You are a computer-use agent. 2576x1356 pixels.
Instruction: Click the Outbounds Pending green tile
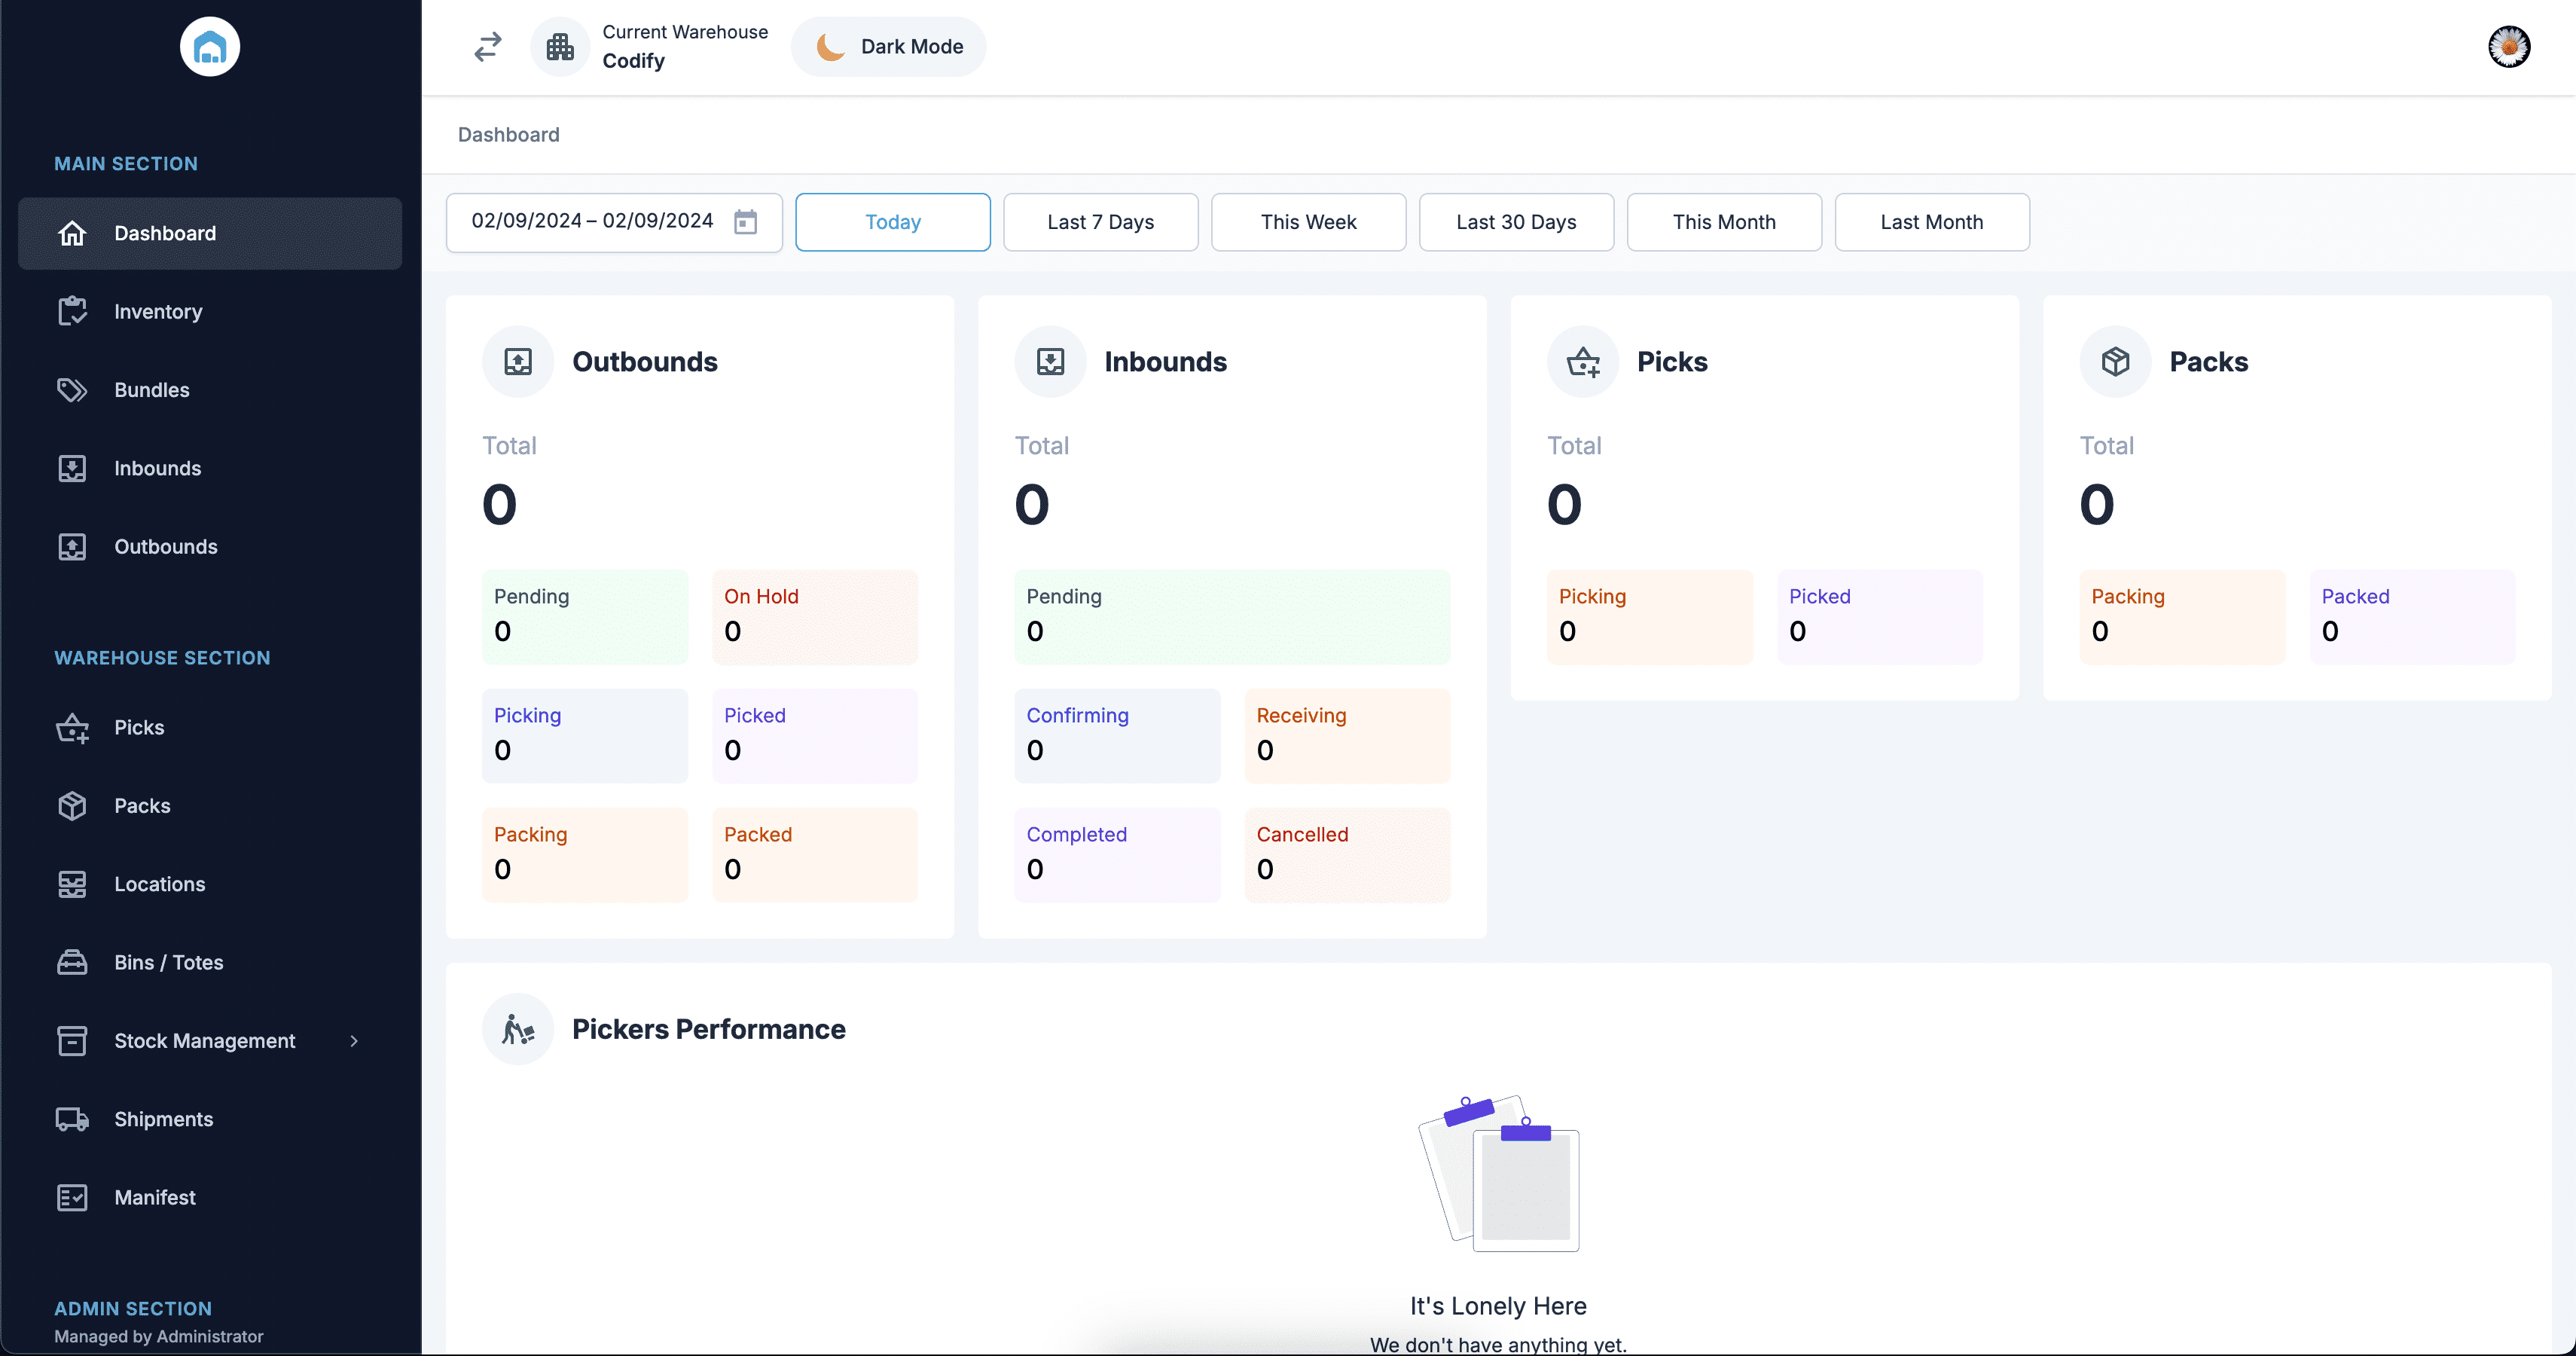click(x=584, y=616)
